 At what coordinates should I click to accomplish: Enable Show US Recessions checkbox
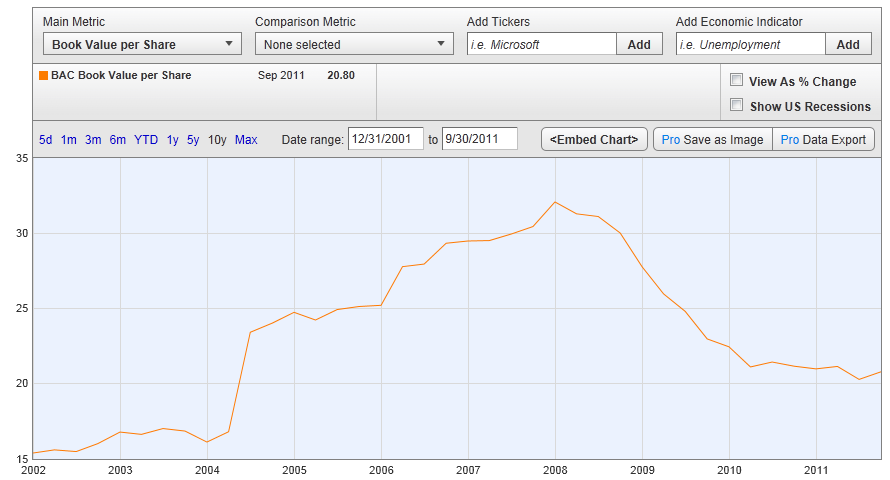coord(736,105)
